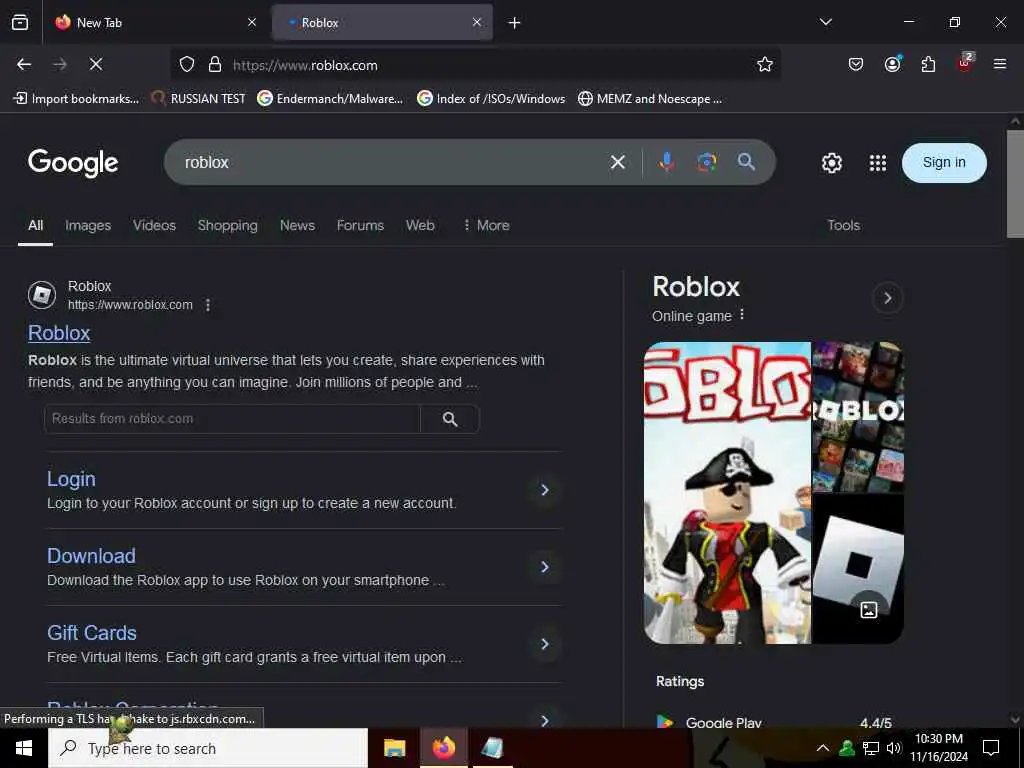This screenshot has width=1024, height=768.
Task: Switch to News results
Action: pos(297,225)
